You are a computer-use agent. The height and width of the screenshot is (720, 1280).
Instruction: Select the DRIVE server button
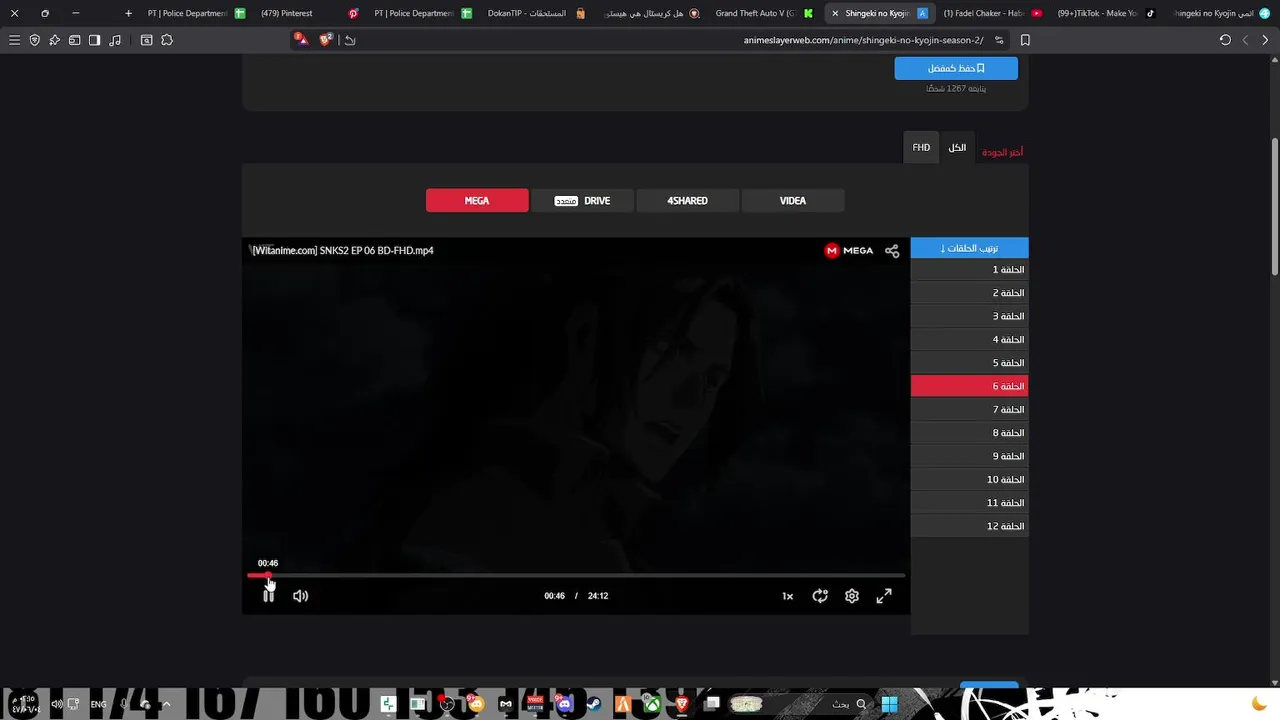tap(582, 200)
